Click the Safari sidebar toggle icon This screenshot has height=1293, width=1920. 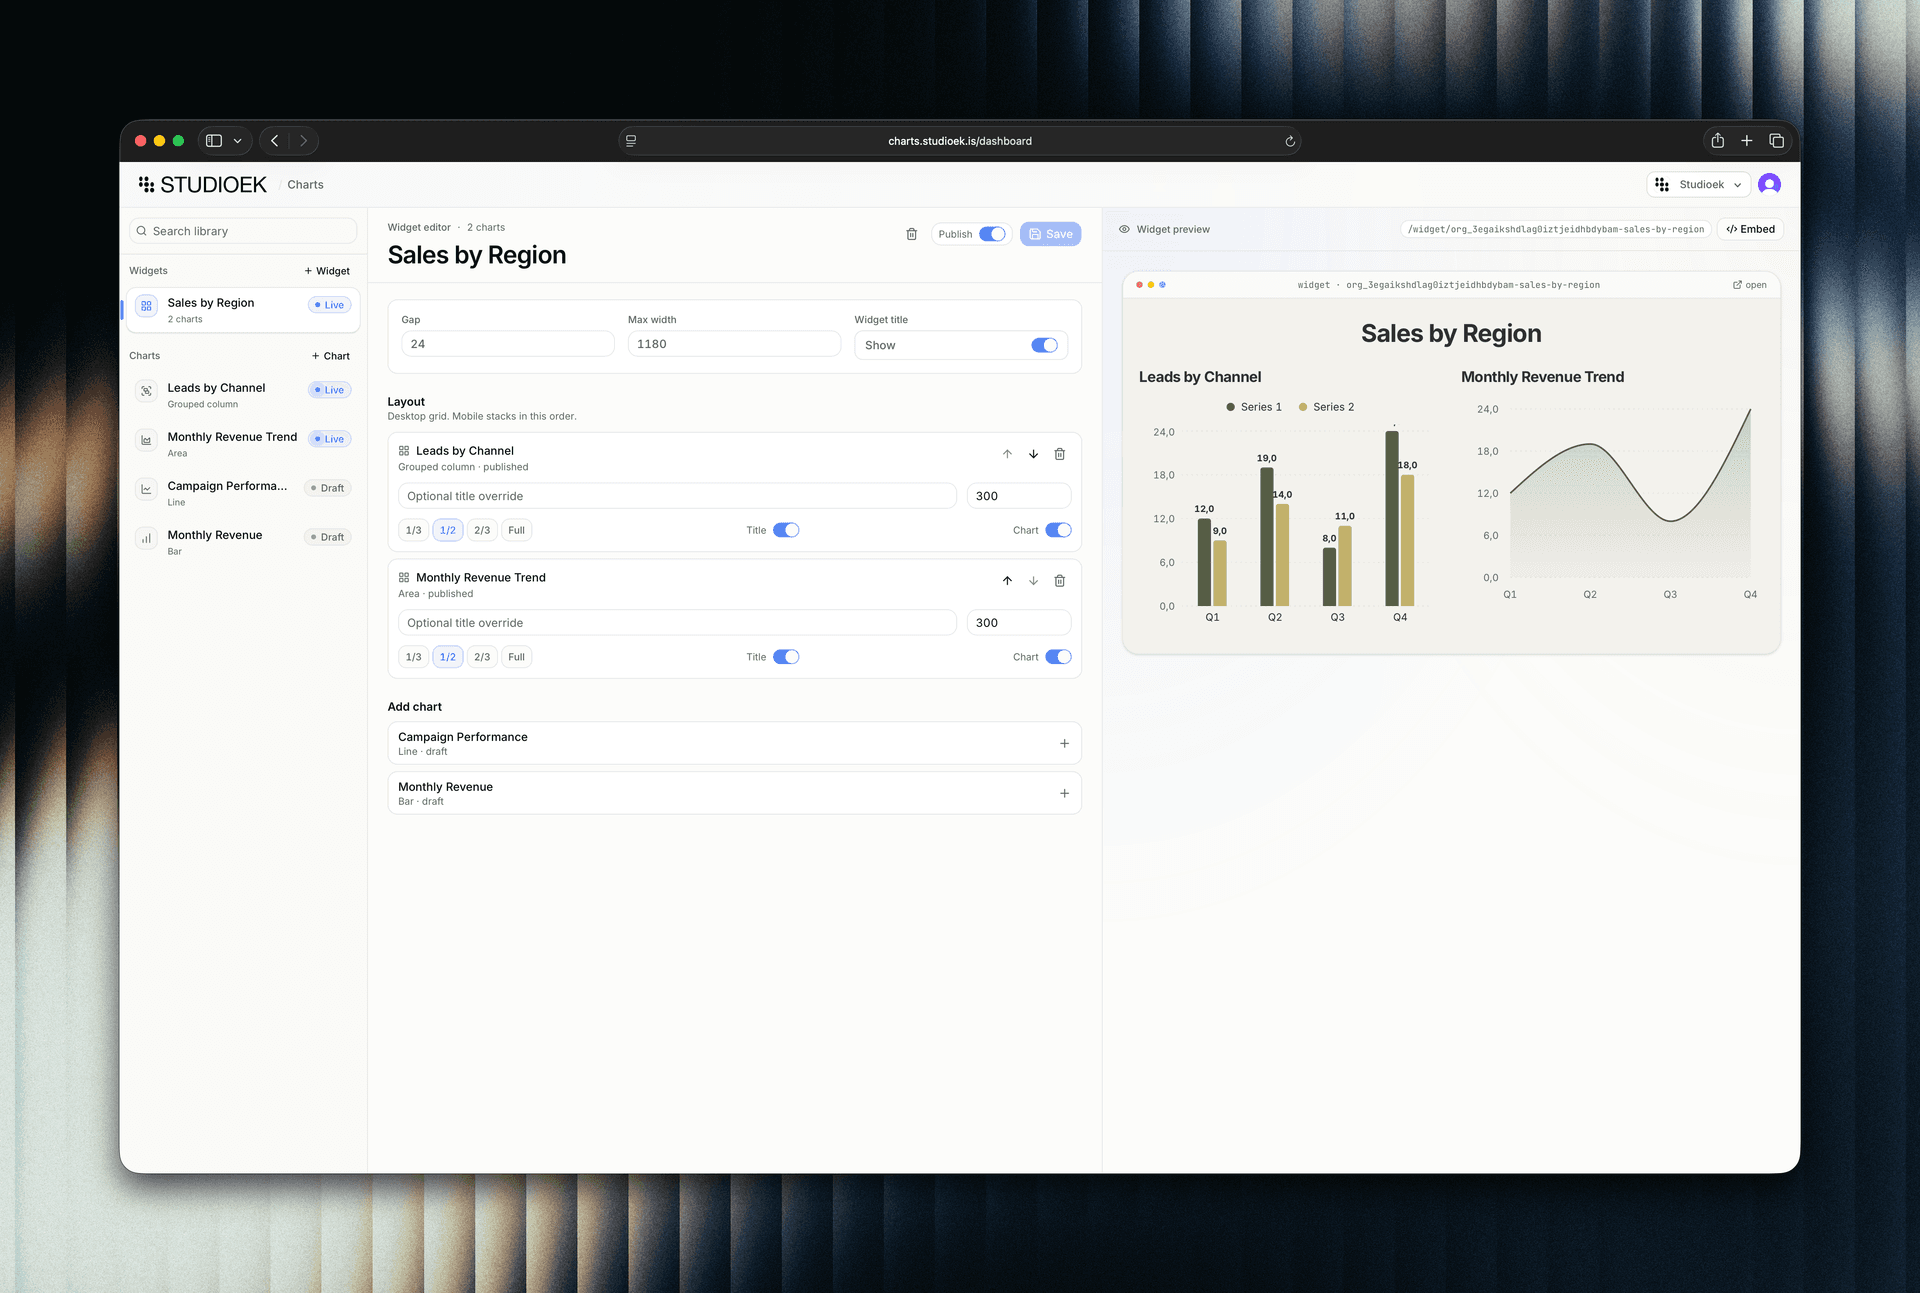coord(214,141)
